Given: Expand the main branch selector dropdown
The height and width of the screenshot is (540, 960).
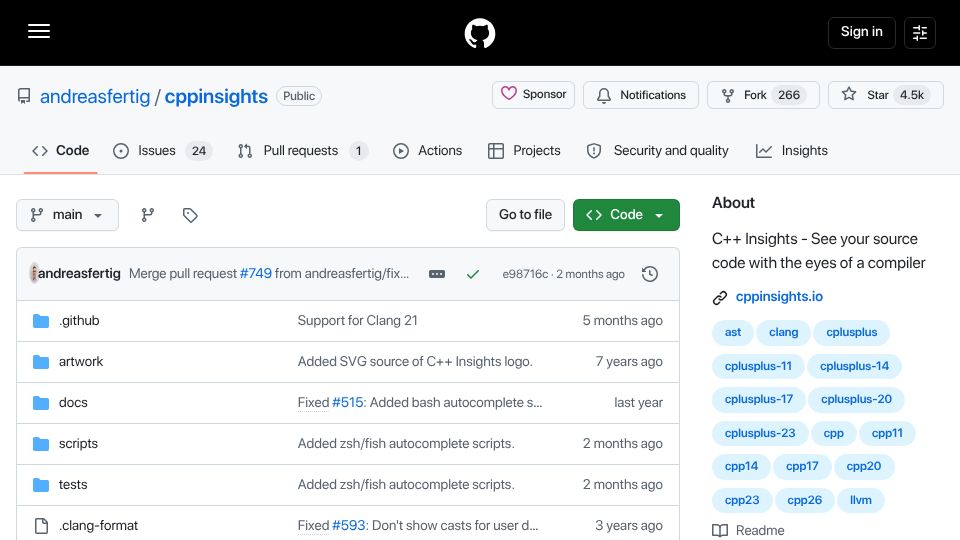Looking at the screenshot, I should 67,215.
